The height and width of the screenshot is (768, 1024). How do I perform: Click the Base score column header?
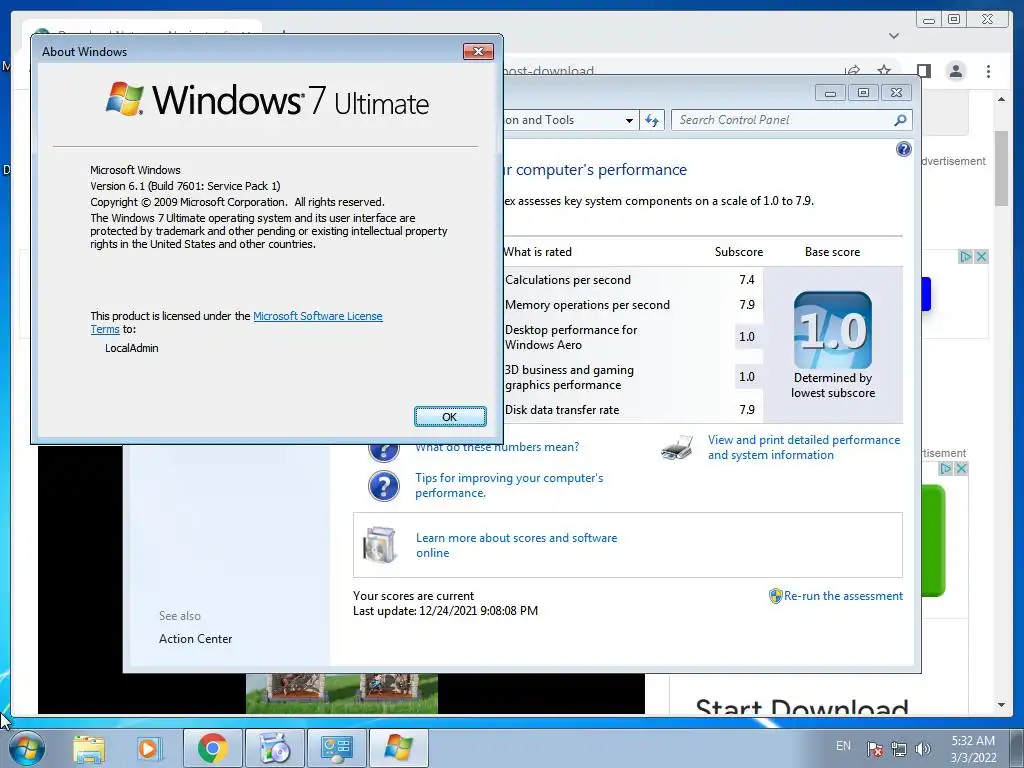pos(832,252)
